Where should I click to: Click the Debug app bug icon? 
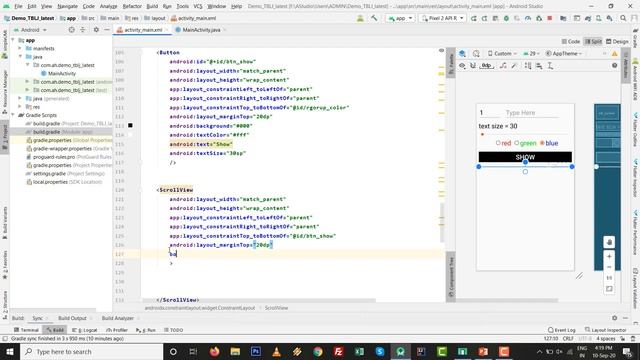506,18
